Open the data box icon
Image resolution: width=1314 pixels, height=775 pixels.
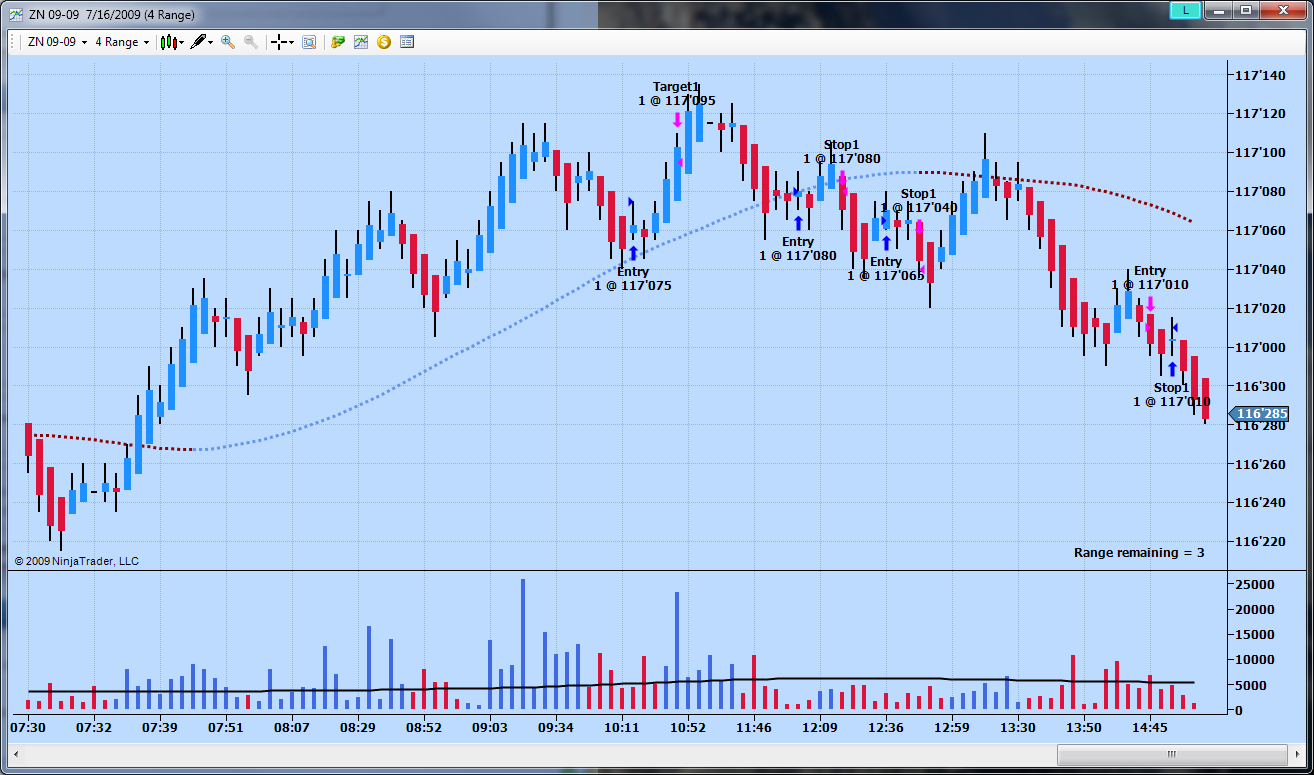(x=309, y=42)
